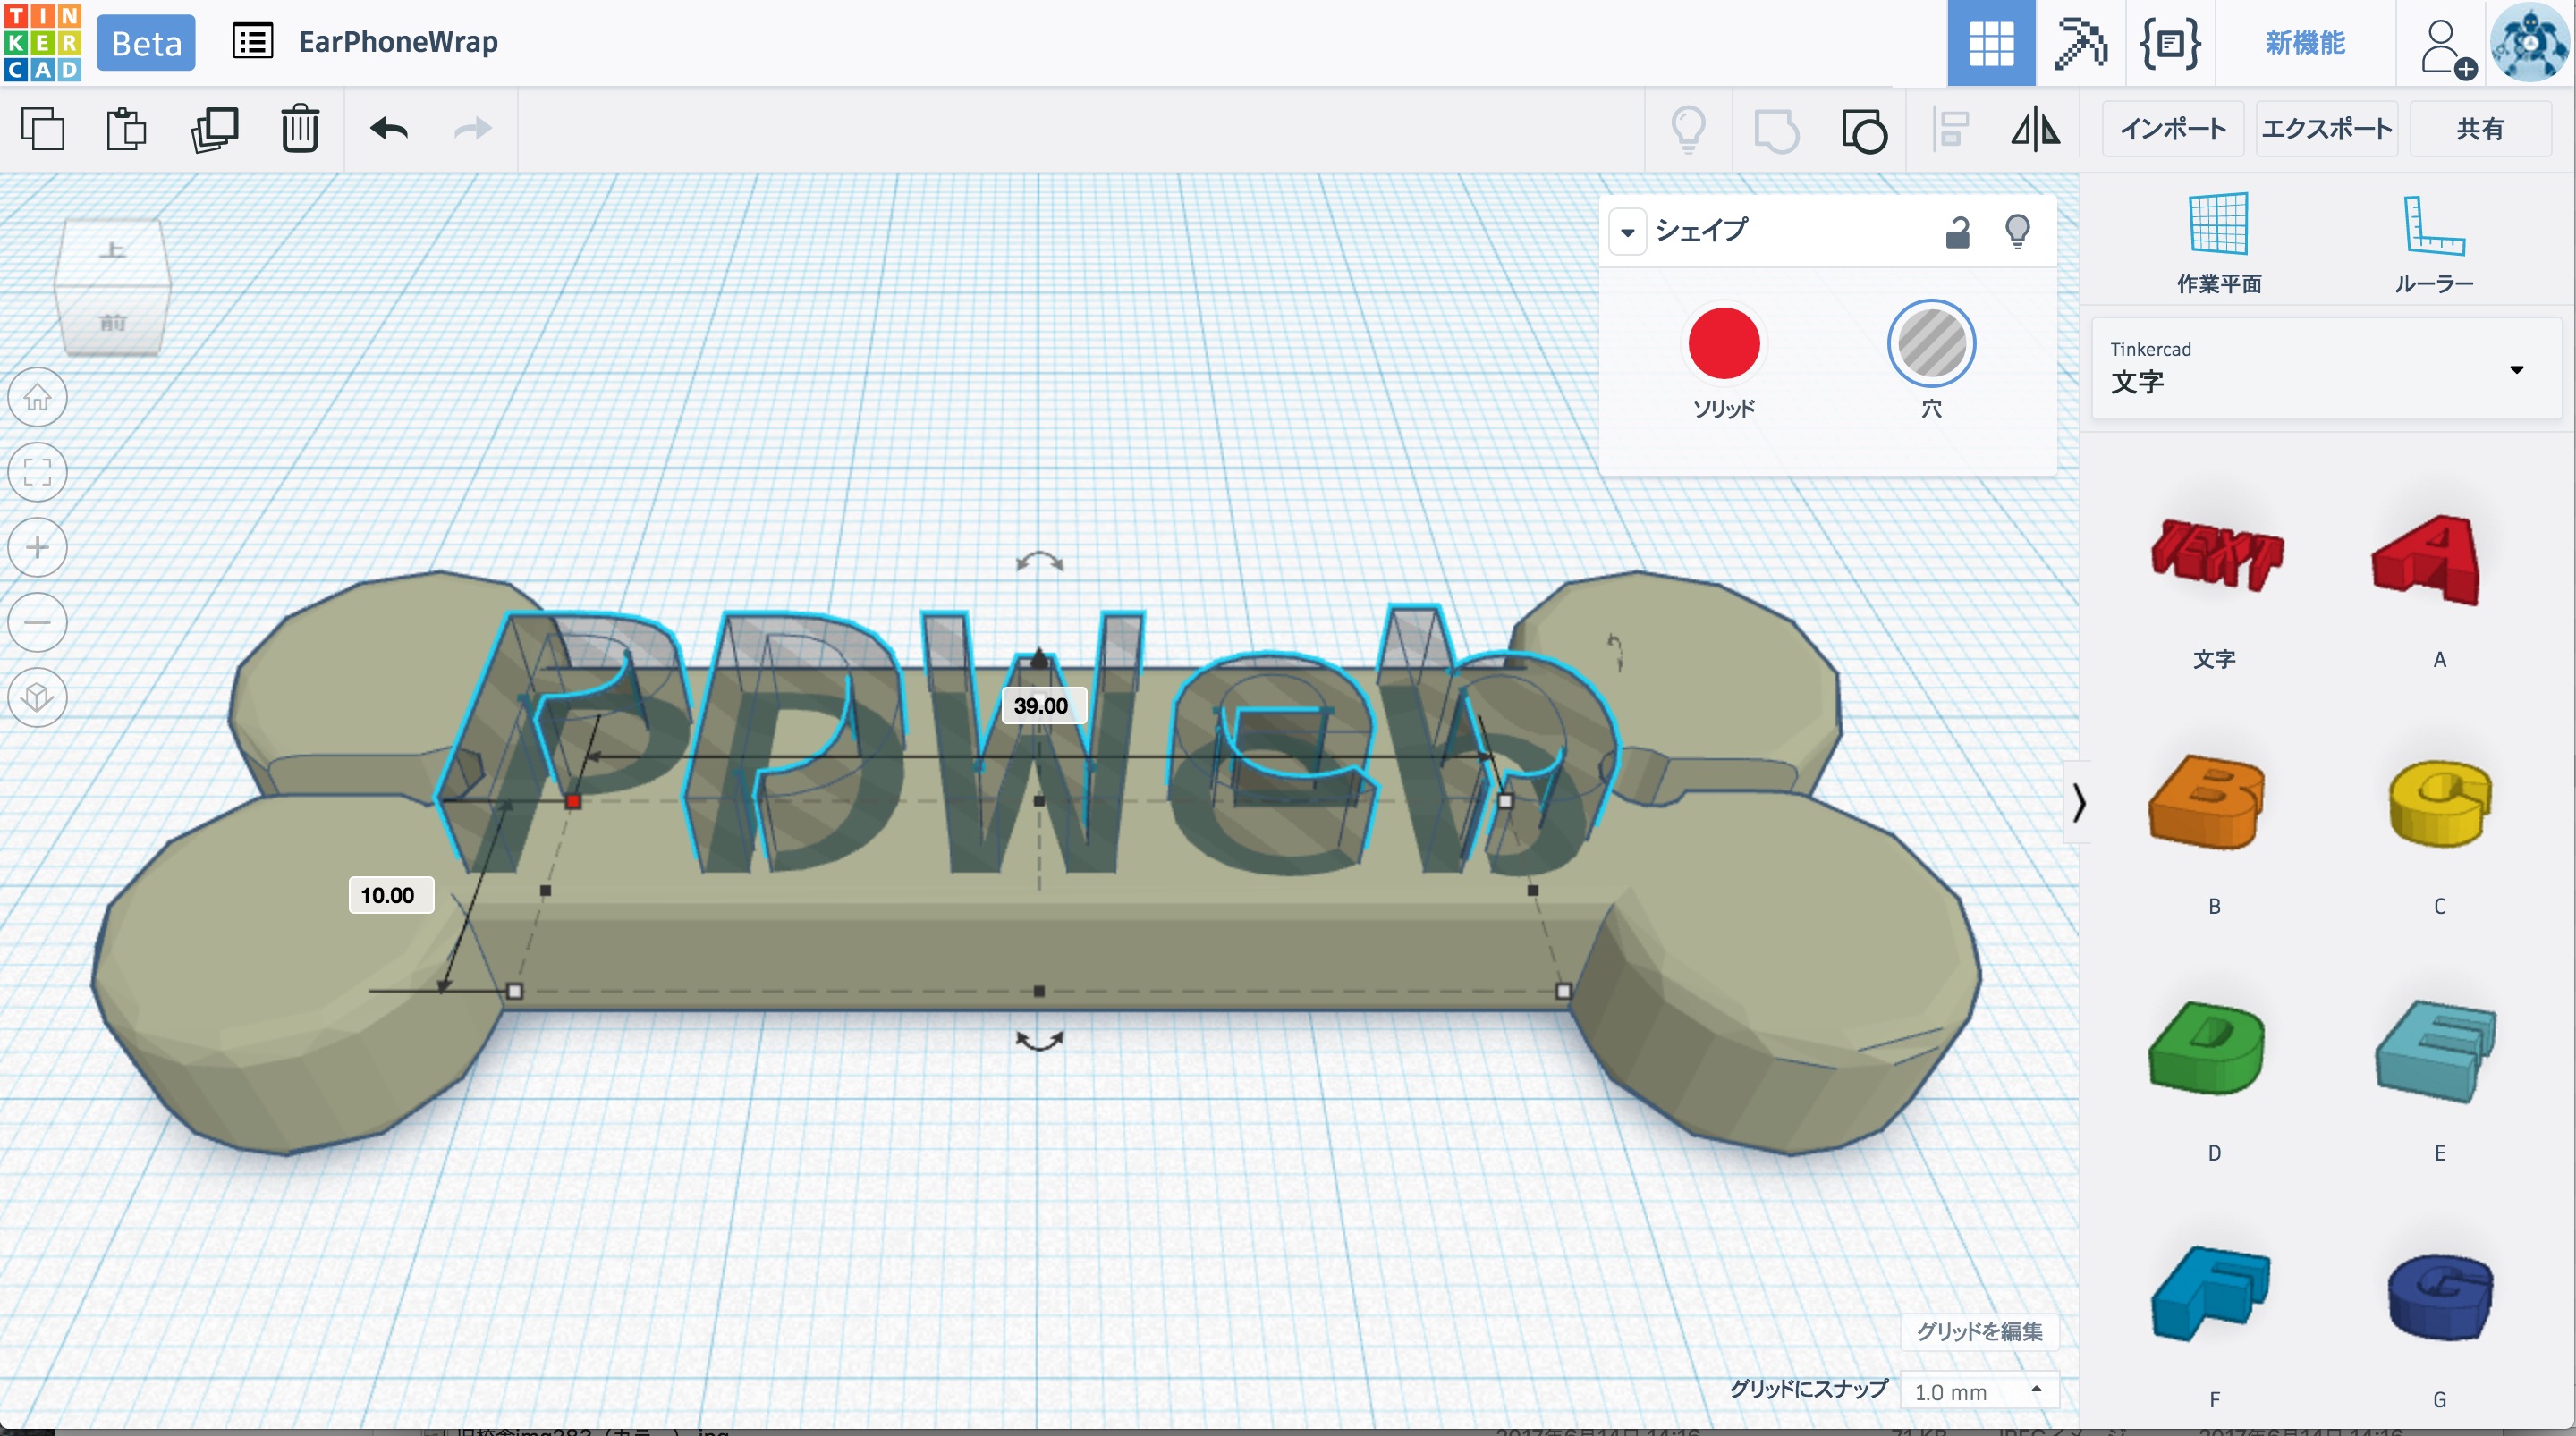
Task: Switch to the Blocks pickaxe mode
Action: pyautogui.click(x=2079, y=43)
